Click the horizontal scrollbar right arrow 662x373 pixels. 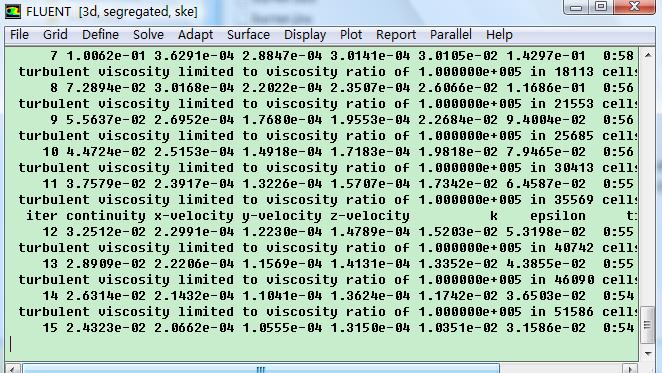630,369
